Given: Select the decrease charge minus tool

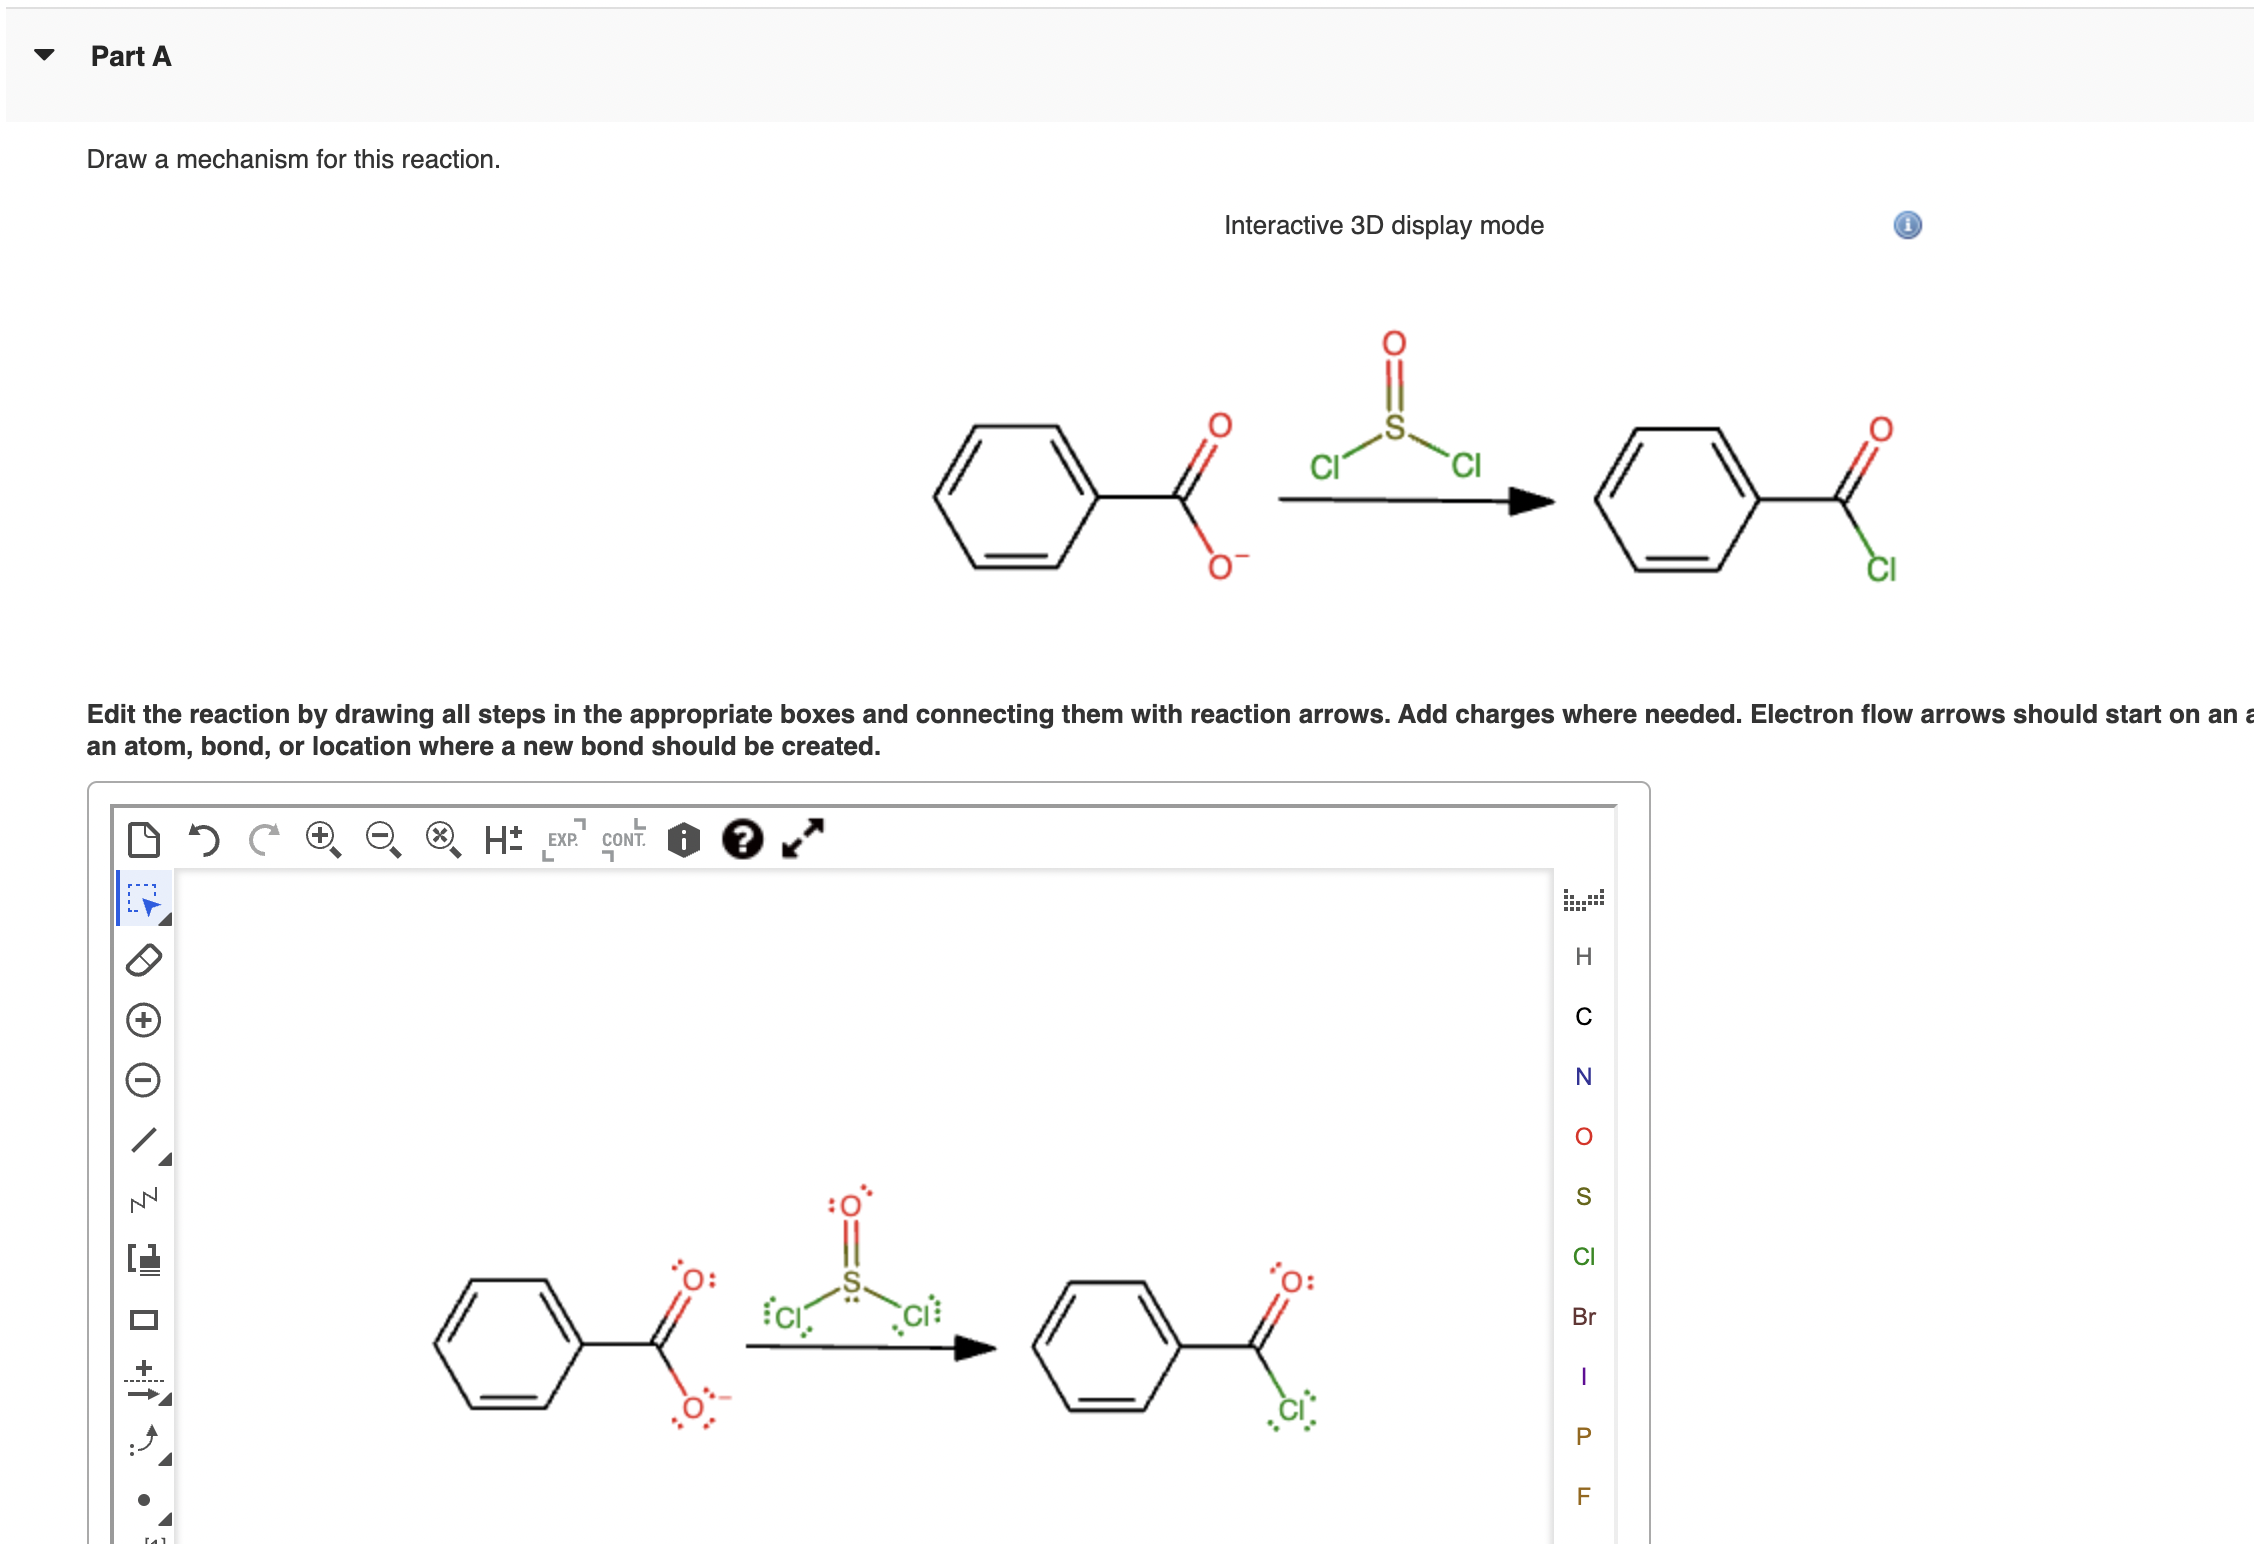Looking at the screenshot, I should pyautogui.click(x=144, y=1080).
